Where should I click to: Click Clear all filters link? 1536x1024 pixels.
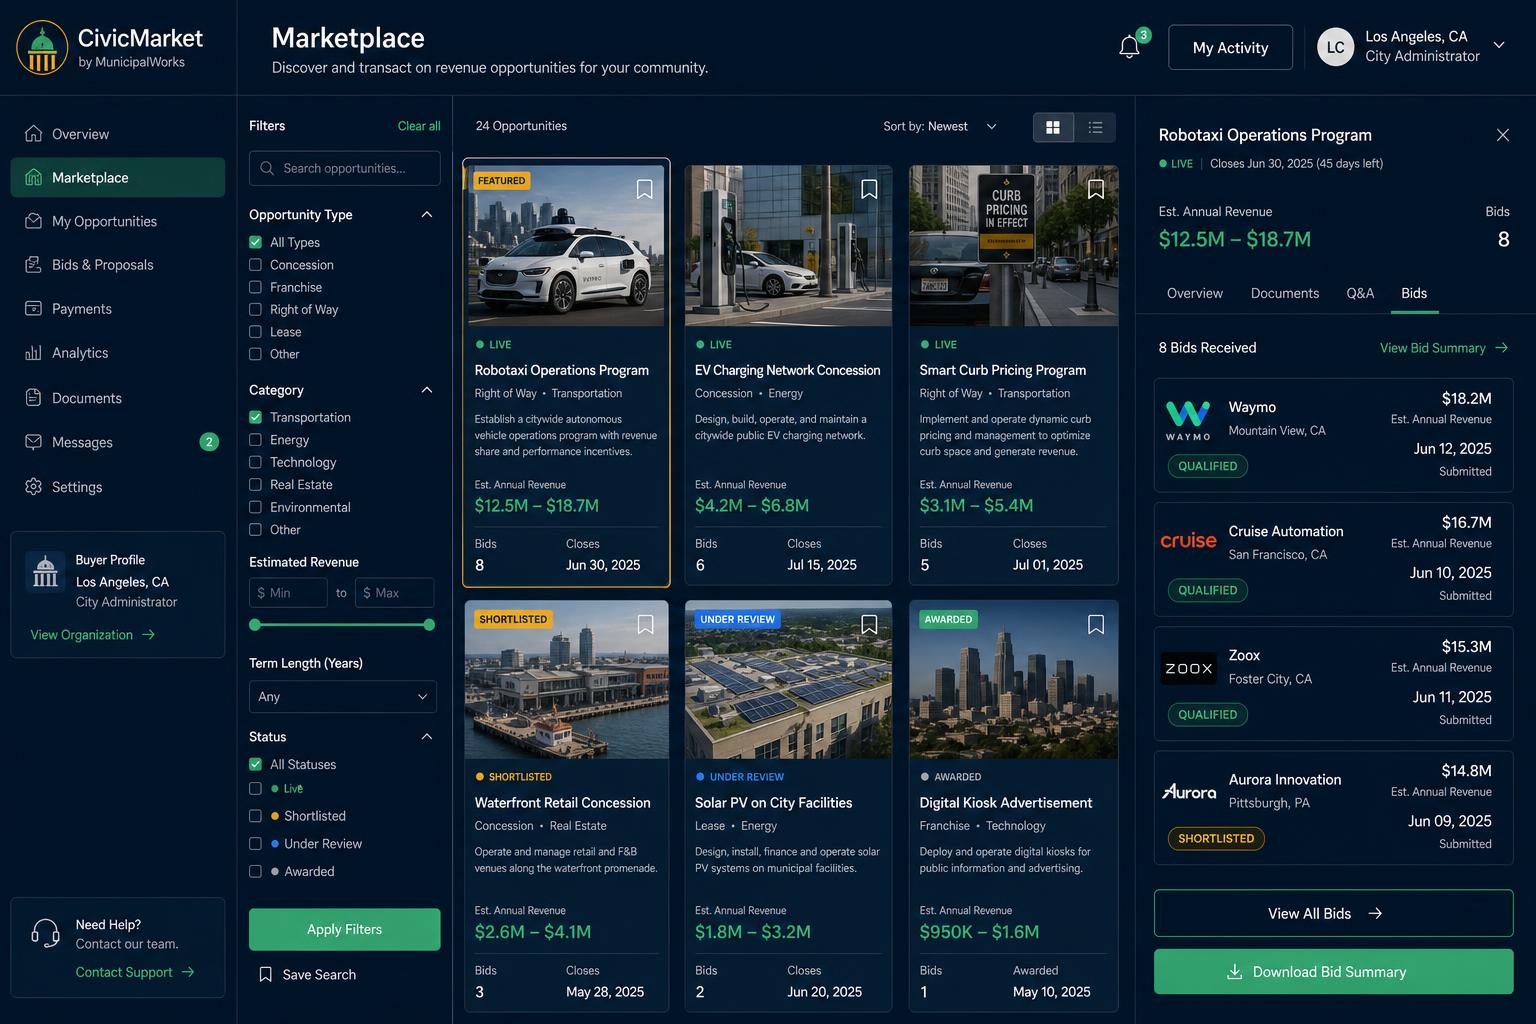click(x=418, y=126)
